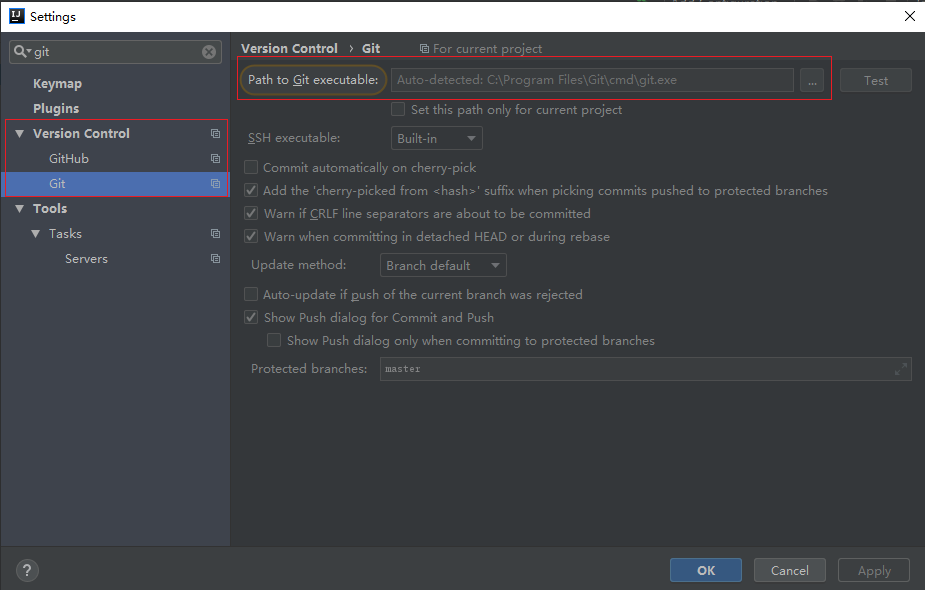Viewport: 925px width, 590px height.
Task: Click the Test button
Action: tap(875, 81)
